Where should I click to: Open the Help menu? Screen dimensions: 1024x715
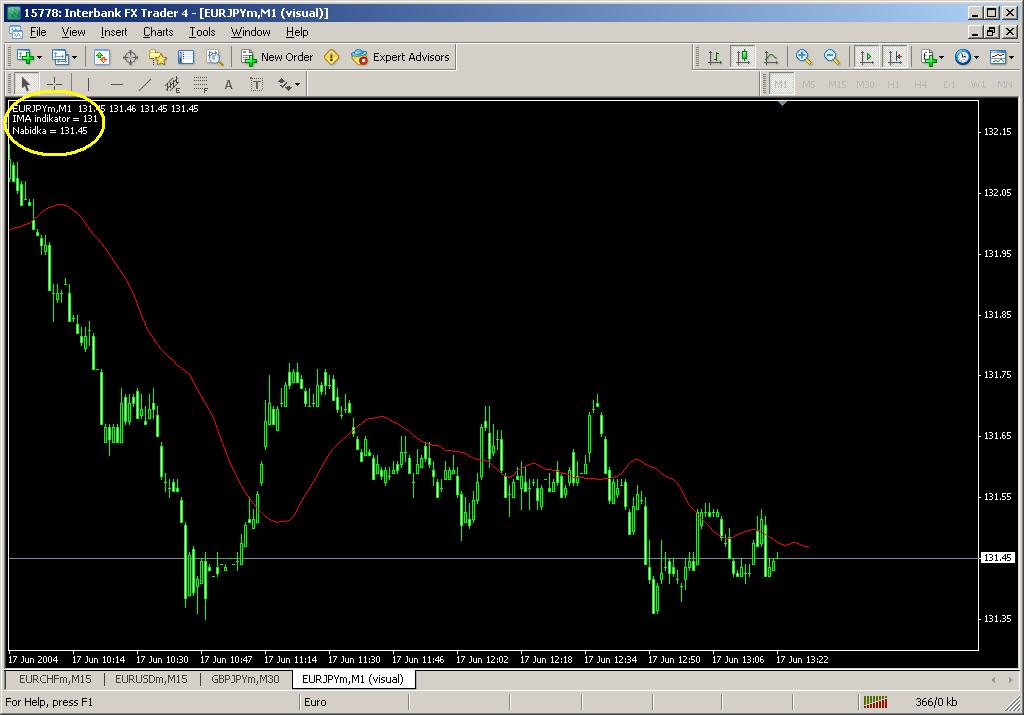296,32
